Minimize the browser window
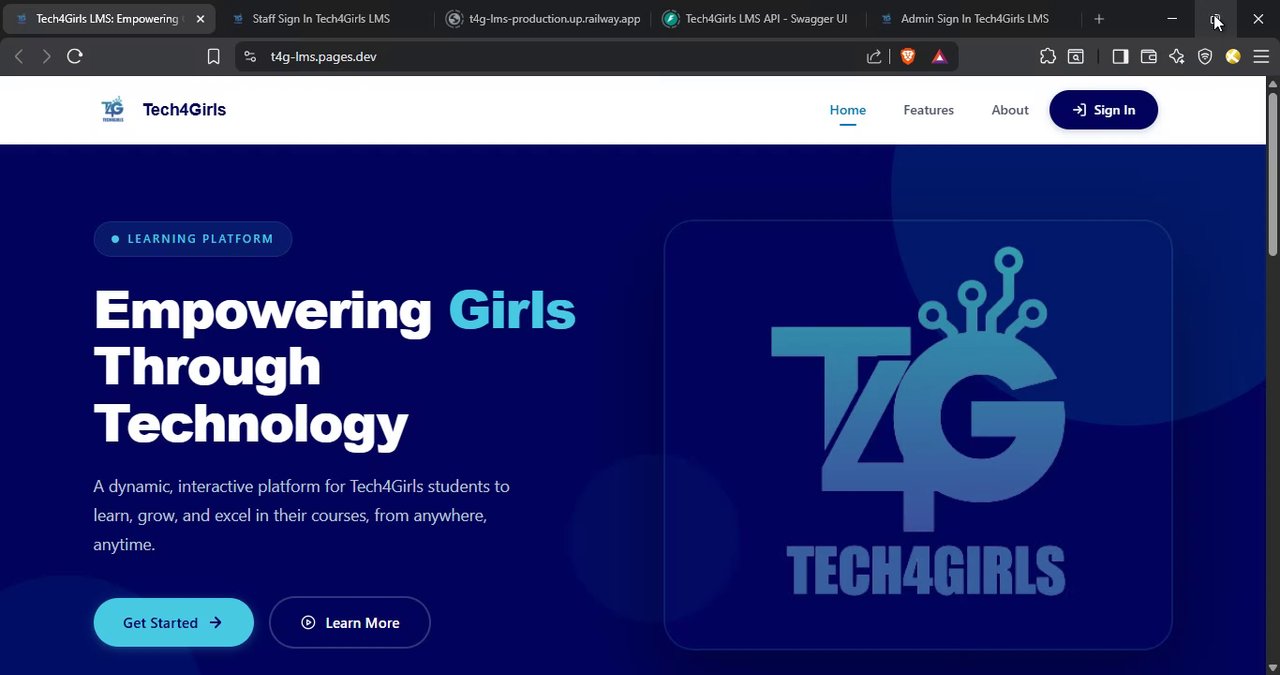This screenshot has height=675, width=1280. pyautogui.click(x=1172, y=19)
